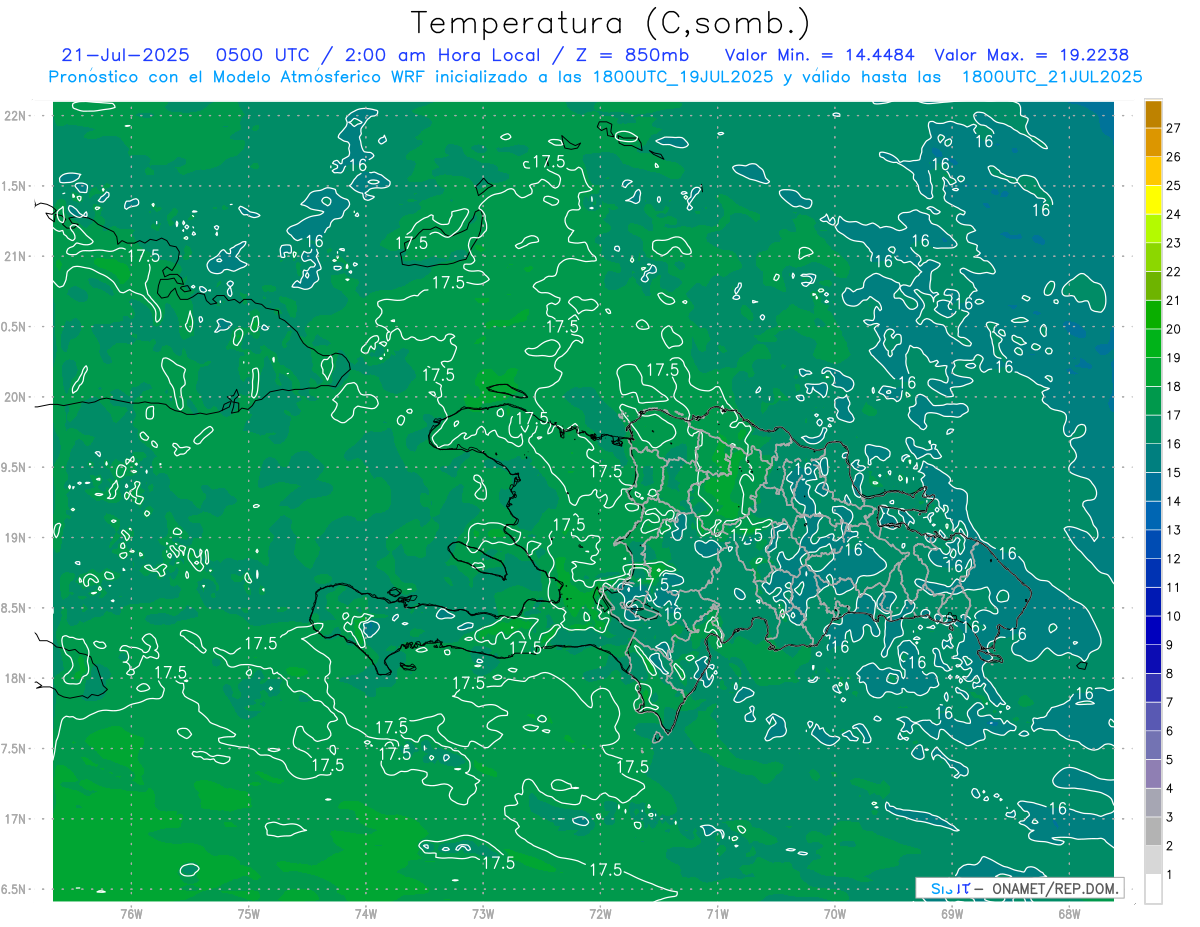Image resolution: width=1200 pixels, height=927 pixels.
Task: Click the "18N" latitude axis label
Action: (x=17, y=678)
